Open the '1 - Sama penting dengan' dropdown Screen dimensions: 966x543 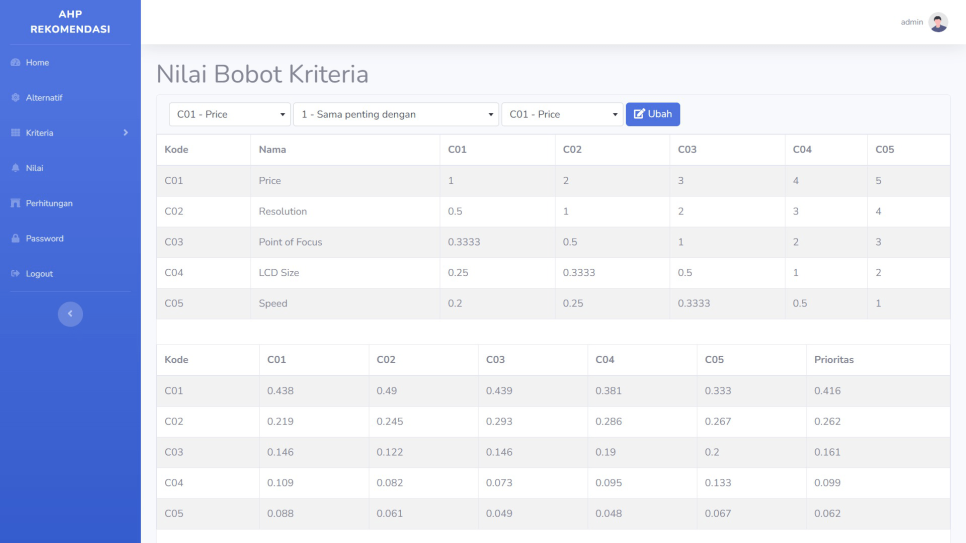(396, 114)
